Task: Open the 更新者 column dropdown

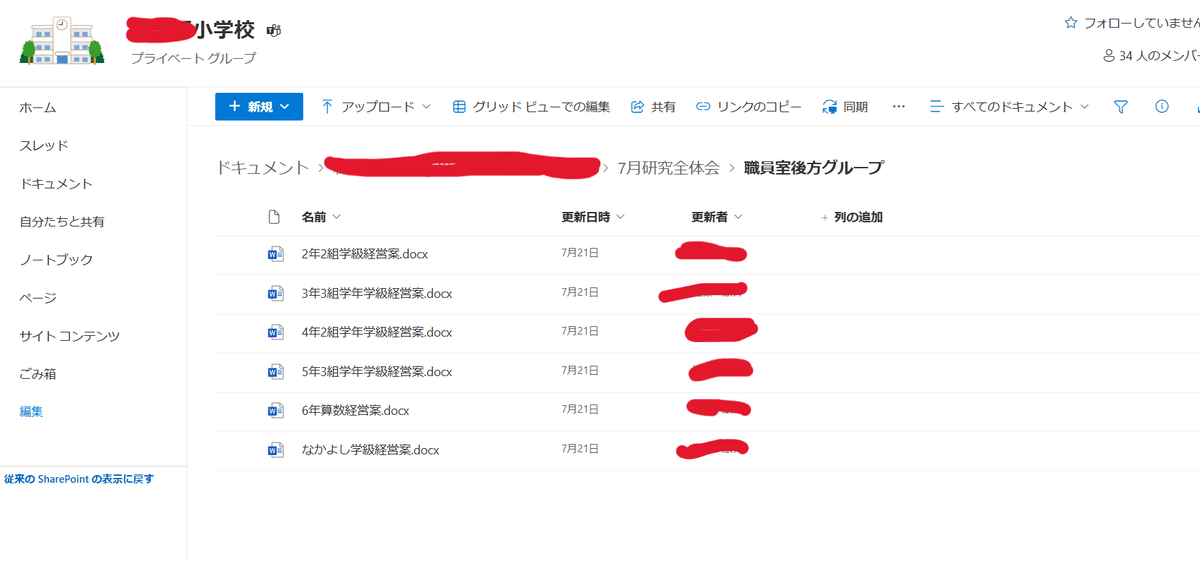Action: click(717, 217)
